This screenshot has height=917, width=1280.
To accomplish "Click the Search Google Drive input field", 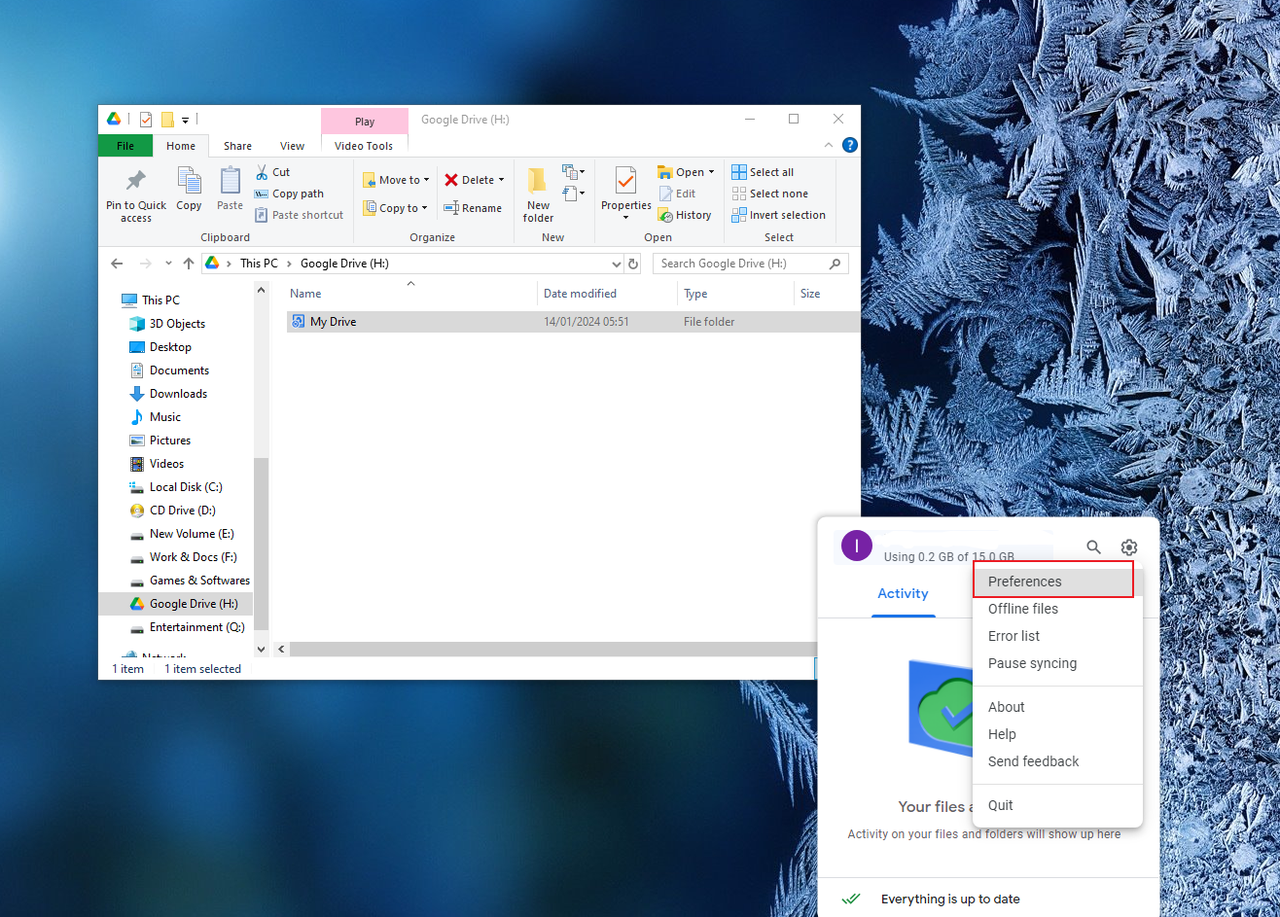I will click(740, 263).
